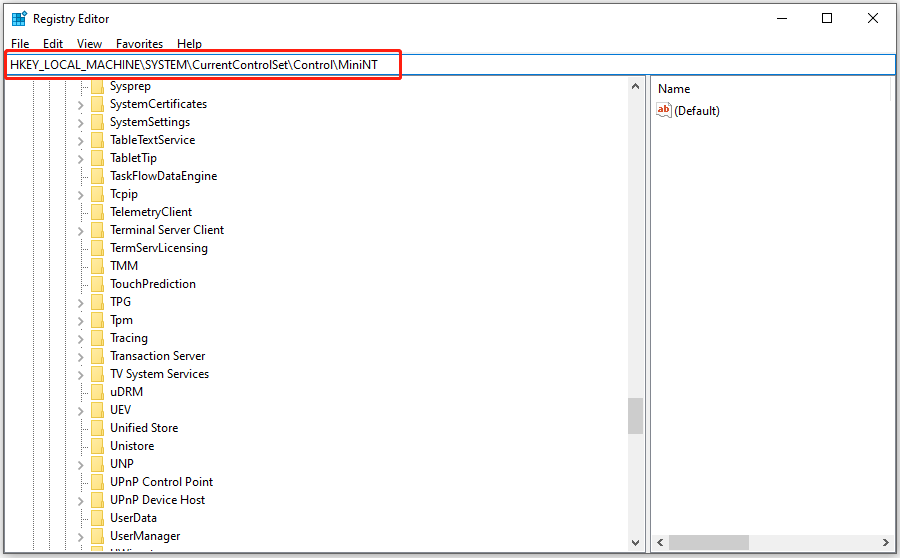The height and width of the screenshot is (558, 900).
Task: Open the File menu
Action: [20, 44]
